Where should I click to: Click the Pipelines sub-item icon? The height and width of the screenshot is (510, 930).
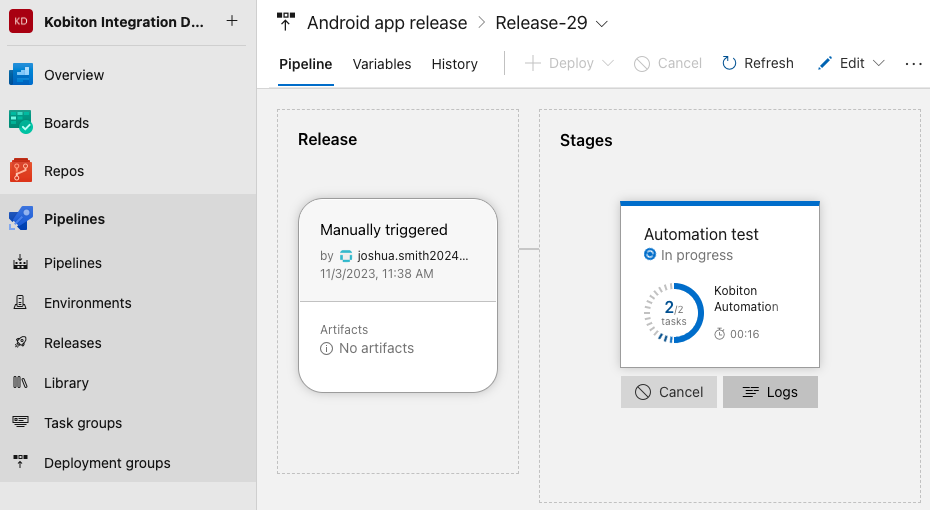(x=21, y=262)
